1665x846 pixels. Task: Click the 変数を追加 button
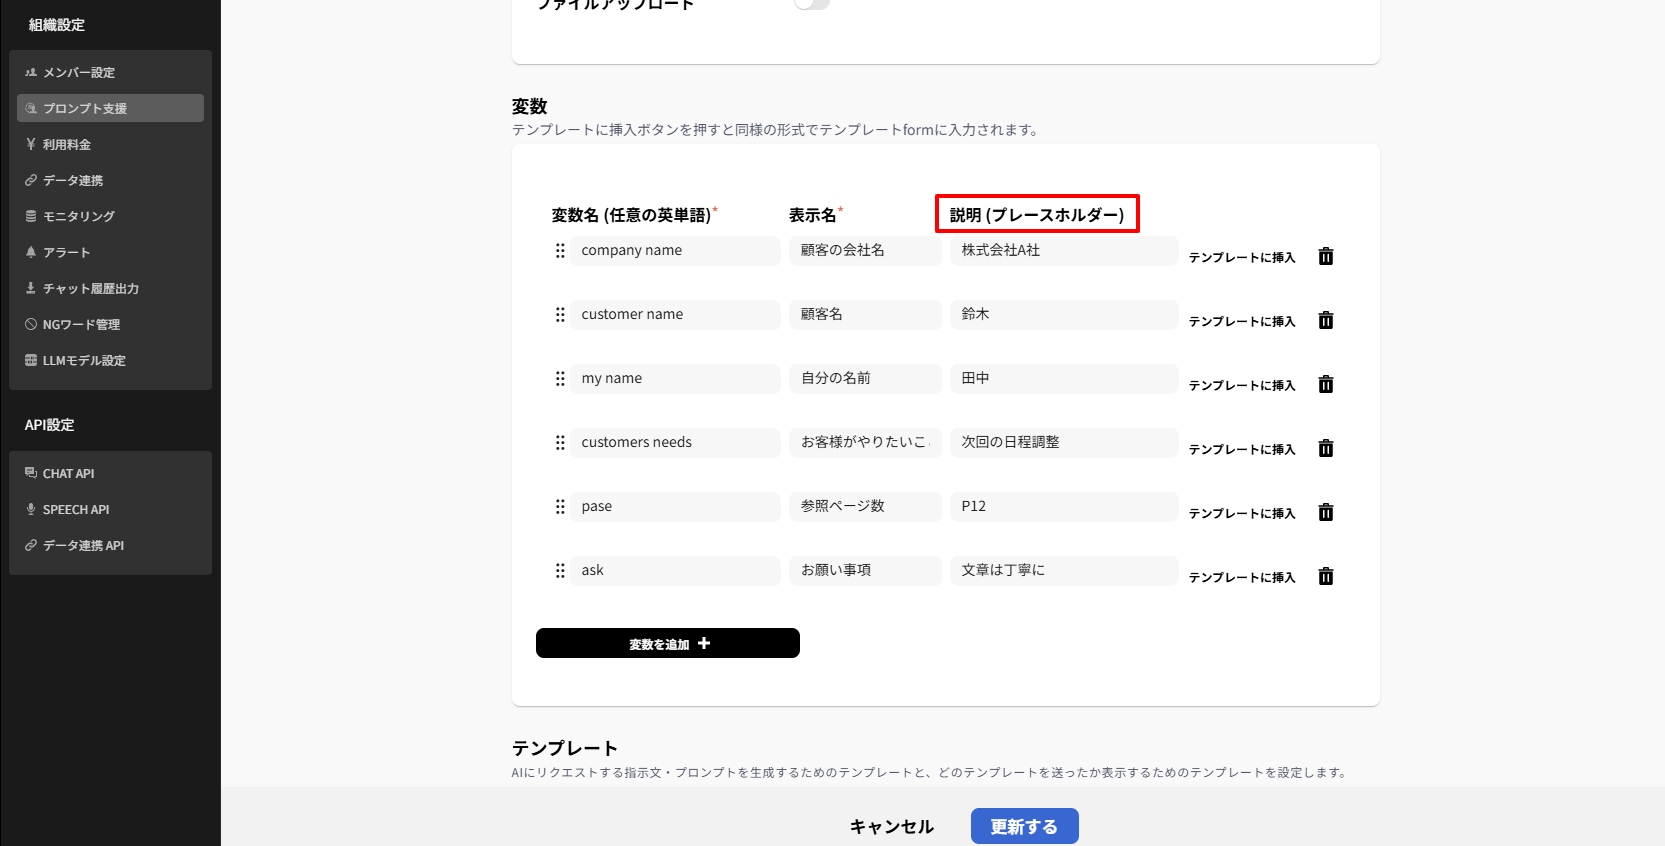pyautogui.click(x=667, y=643)
